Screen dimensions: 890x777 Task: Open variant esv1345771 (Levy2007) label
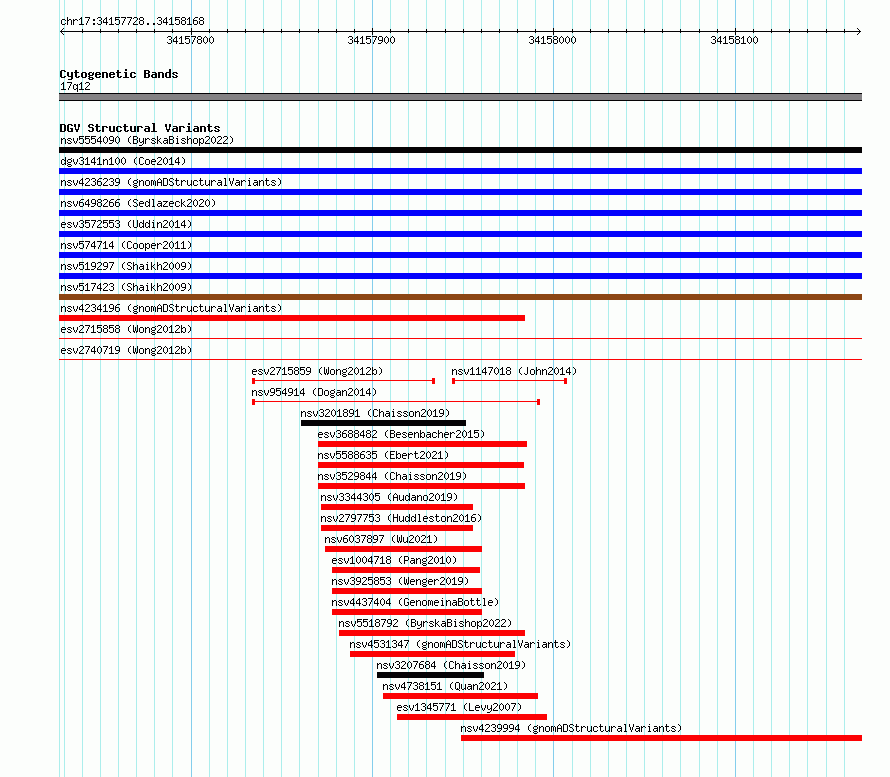coord(459,707)
